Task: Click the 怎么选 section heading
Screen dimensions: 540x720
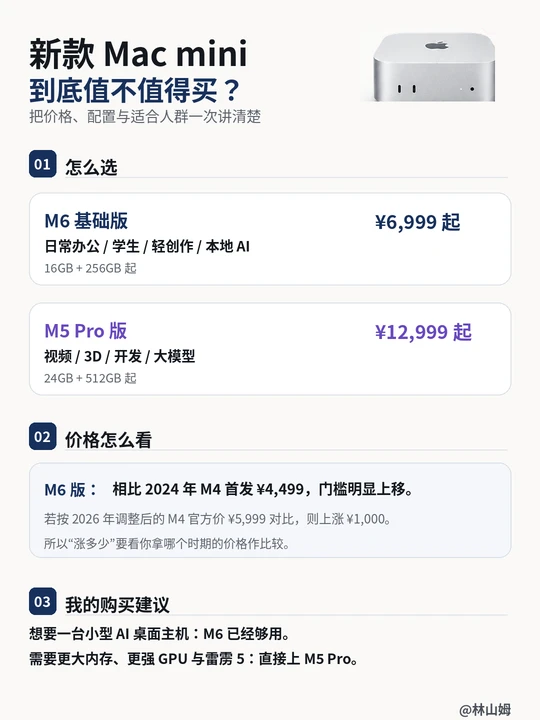Action: [91, 167]
